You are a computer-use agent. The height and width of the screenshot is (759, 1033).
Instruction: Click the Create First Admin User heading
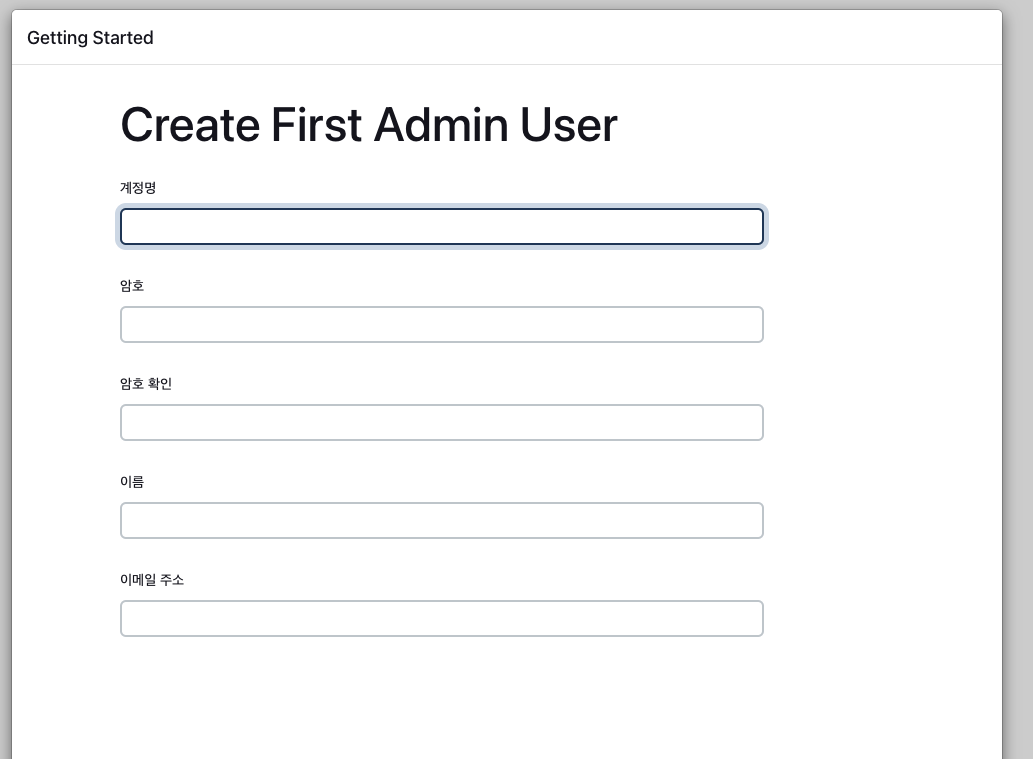point(368,126)
